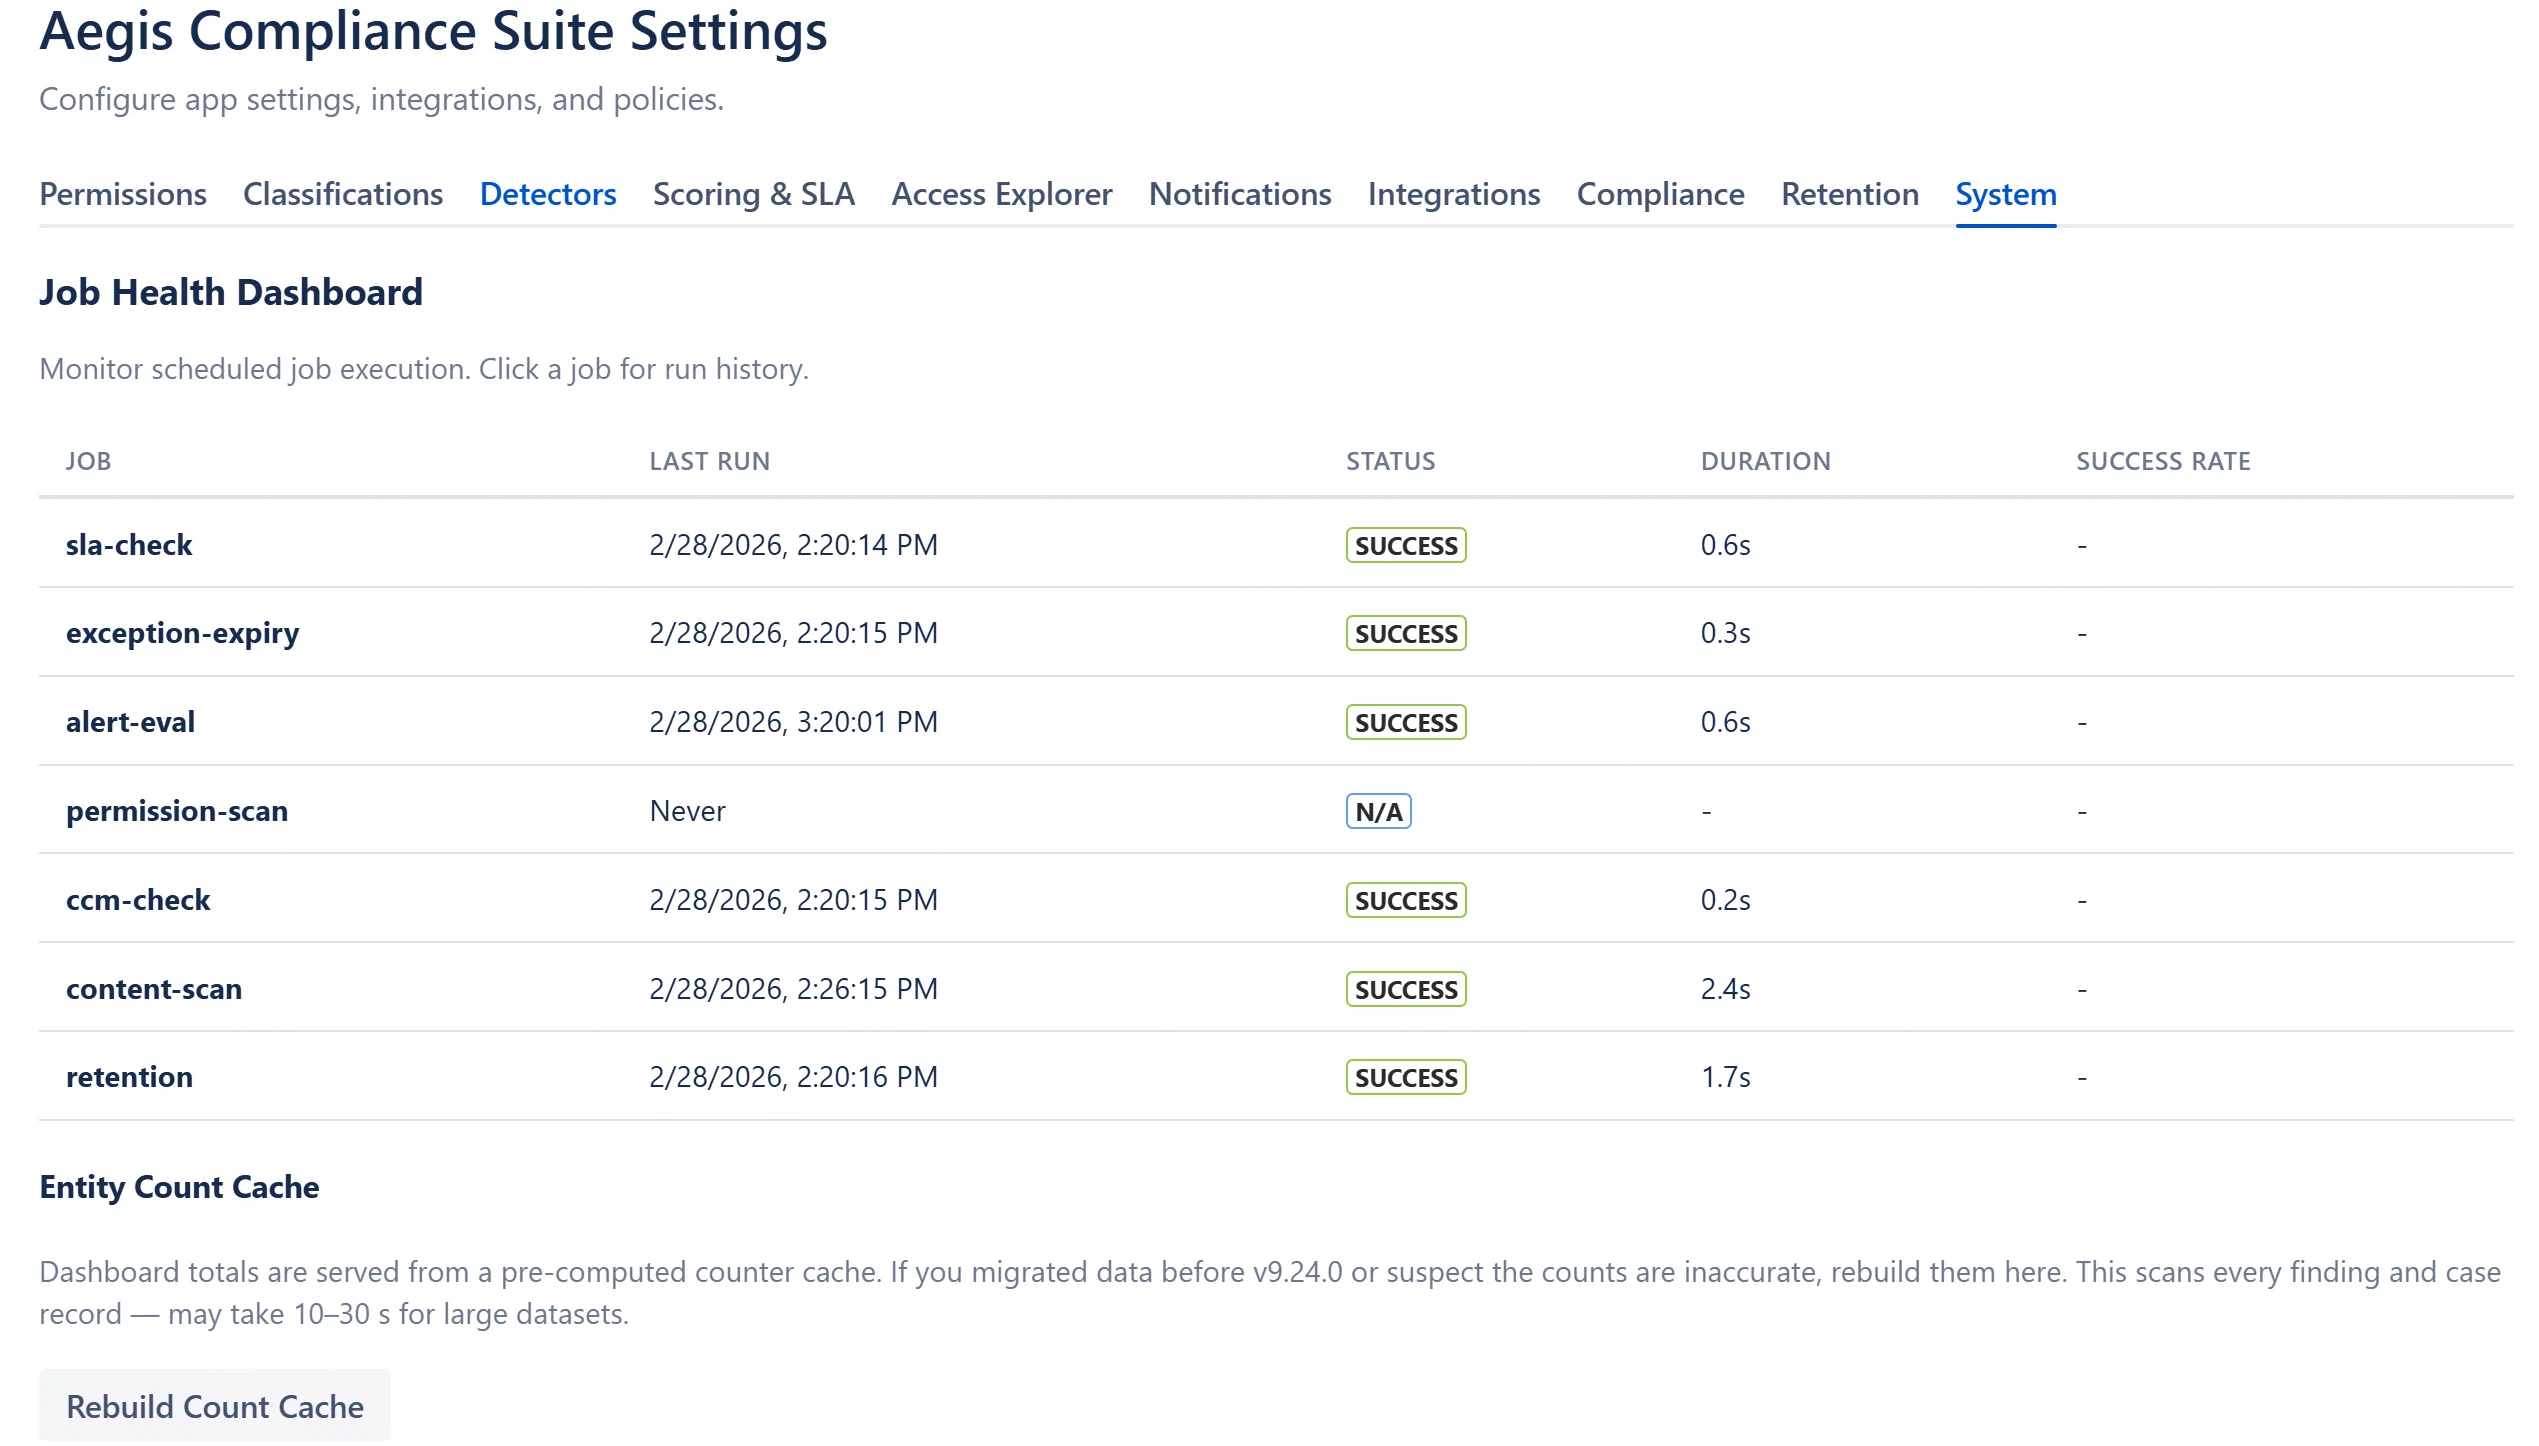
Task: Click the Job Health Dashboard heading
Action: 231,292
